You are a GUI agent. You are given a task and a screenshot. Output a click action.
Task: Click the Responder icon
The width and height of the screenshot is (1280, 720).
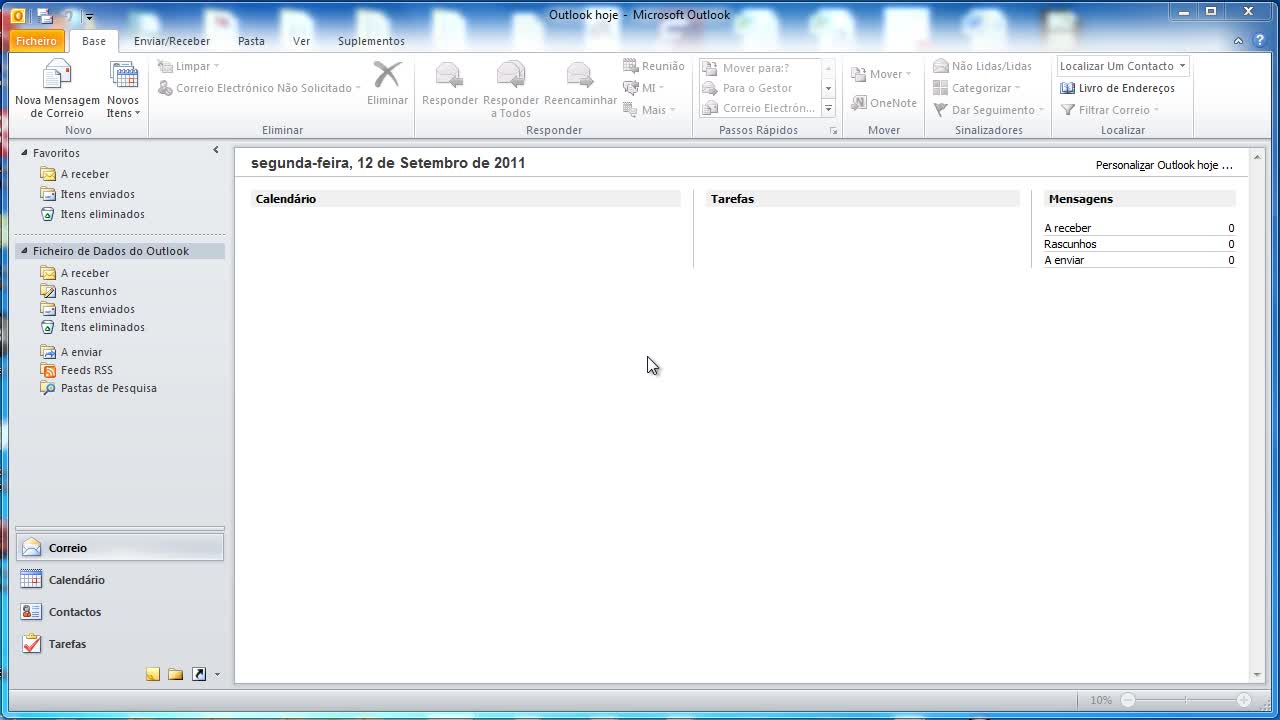pos(450,76)
